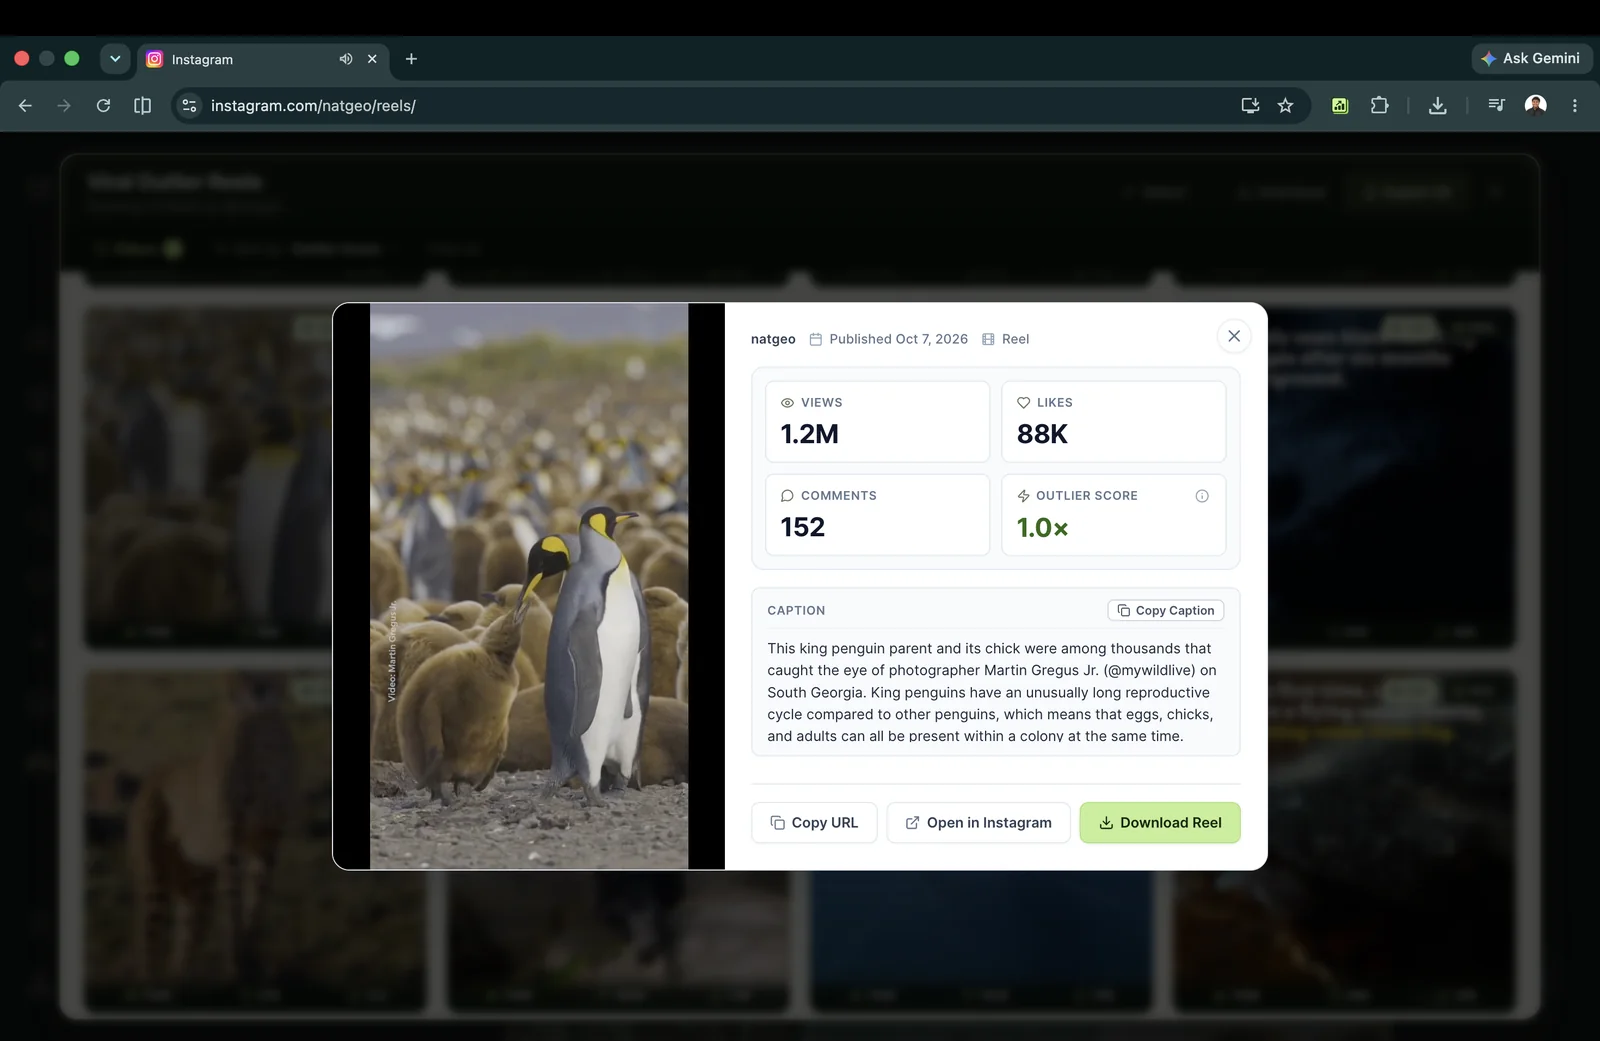Click the natgeo username text
Screen dimensions: 1600x1041
coord(773,339)
